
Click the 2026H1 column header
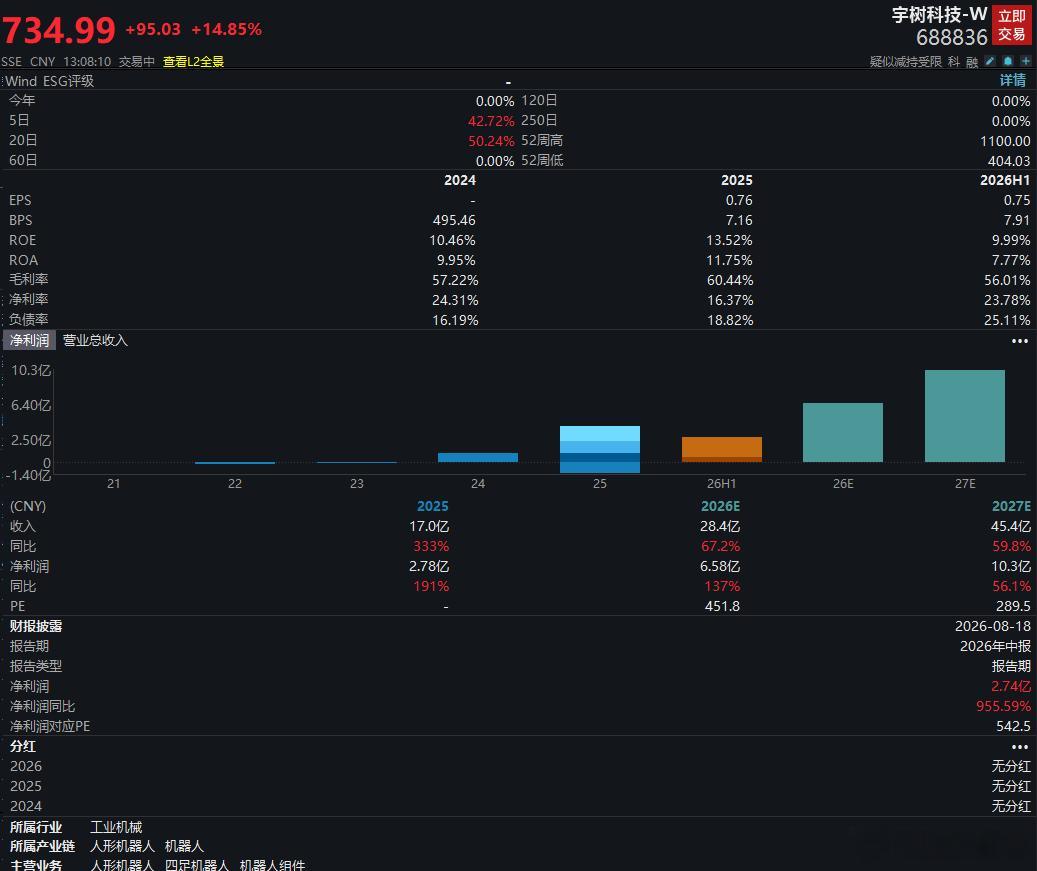(x=1005, y=180)
